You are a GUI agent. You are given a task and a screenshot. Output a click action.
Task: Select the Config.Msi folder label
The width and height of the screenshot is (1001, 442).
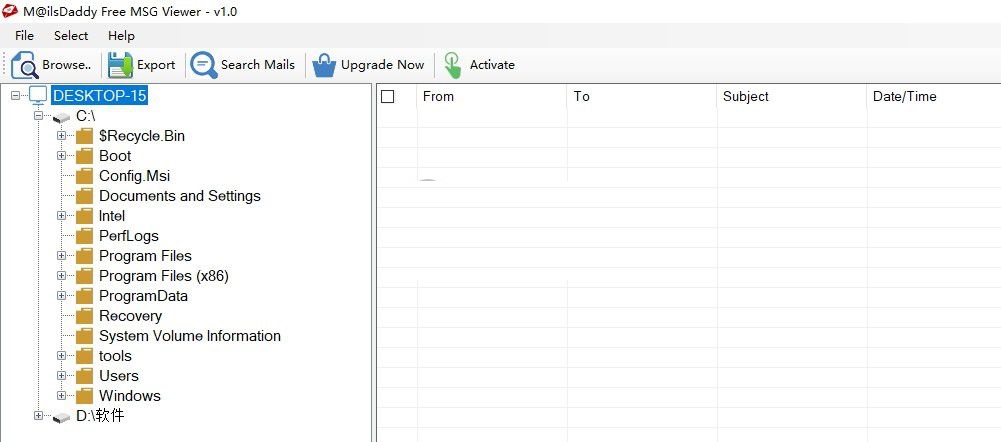pos(135,176)
